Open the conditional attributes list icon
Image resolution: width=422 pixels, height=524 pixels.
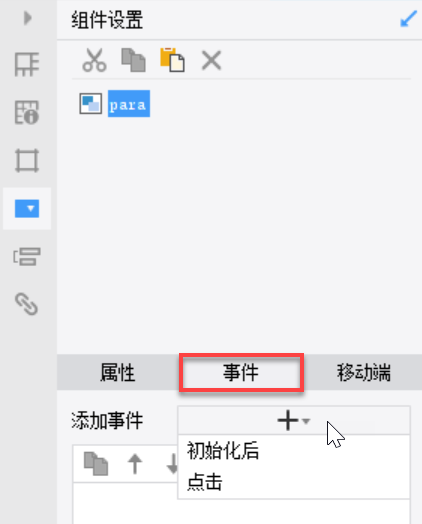coord(27,257)
